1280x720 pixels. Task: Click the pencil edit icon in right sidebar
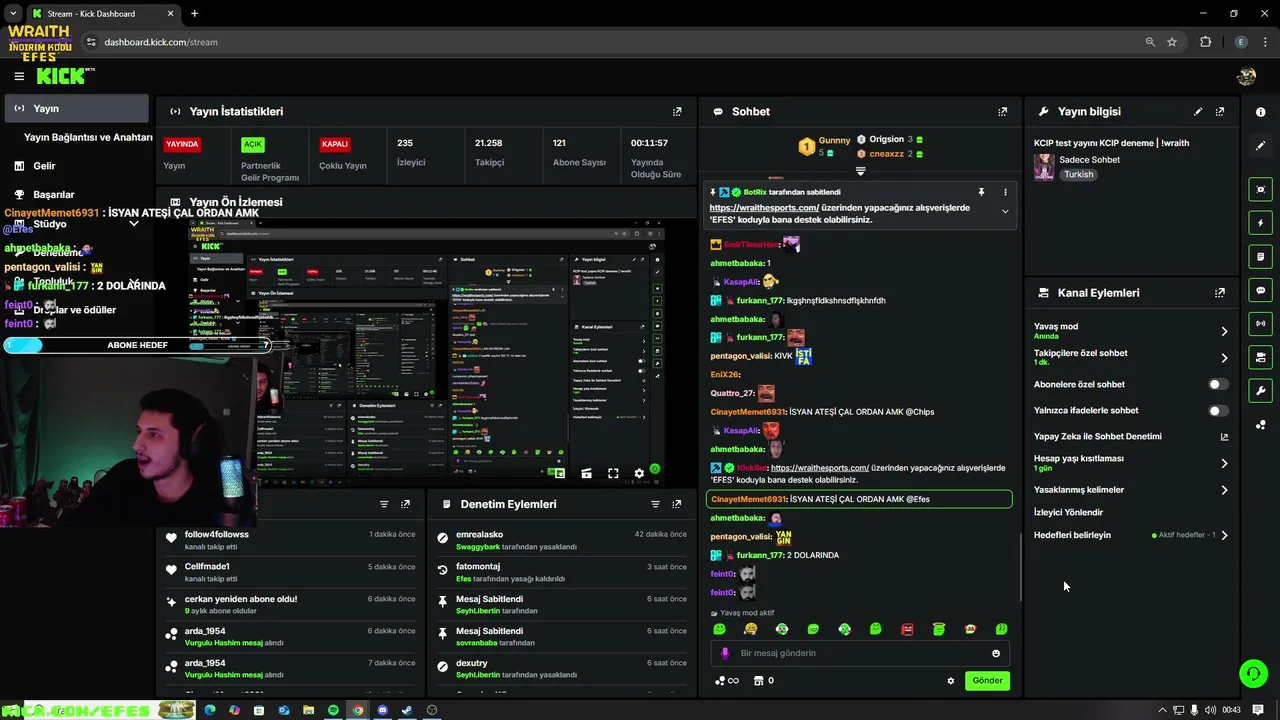(1261, 145)
